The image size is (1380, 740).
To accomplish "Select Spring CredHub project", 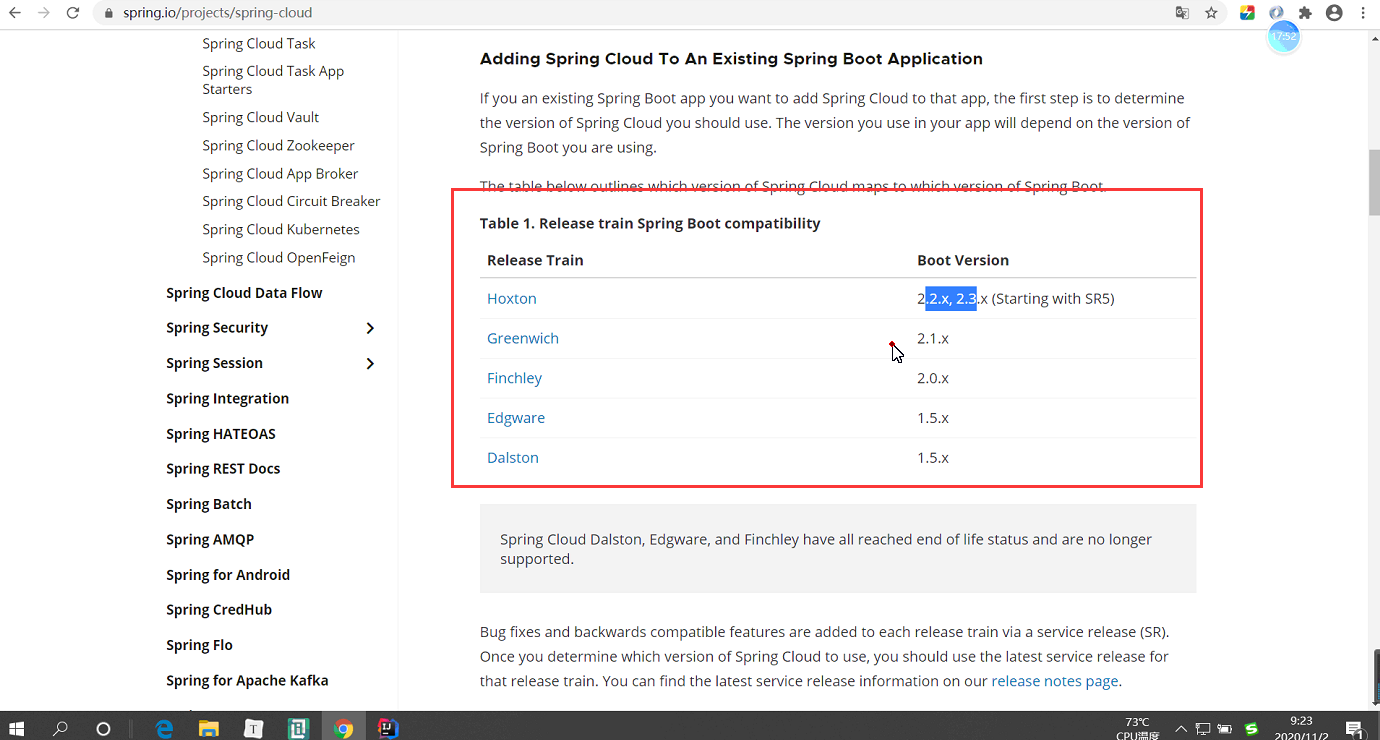I will point(219,610).
